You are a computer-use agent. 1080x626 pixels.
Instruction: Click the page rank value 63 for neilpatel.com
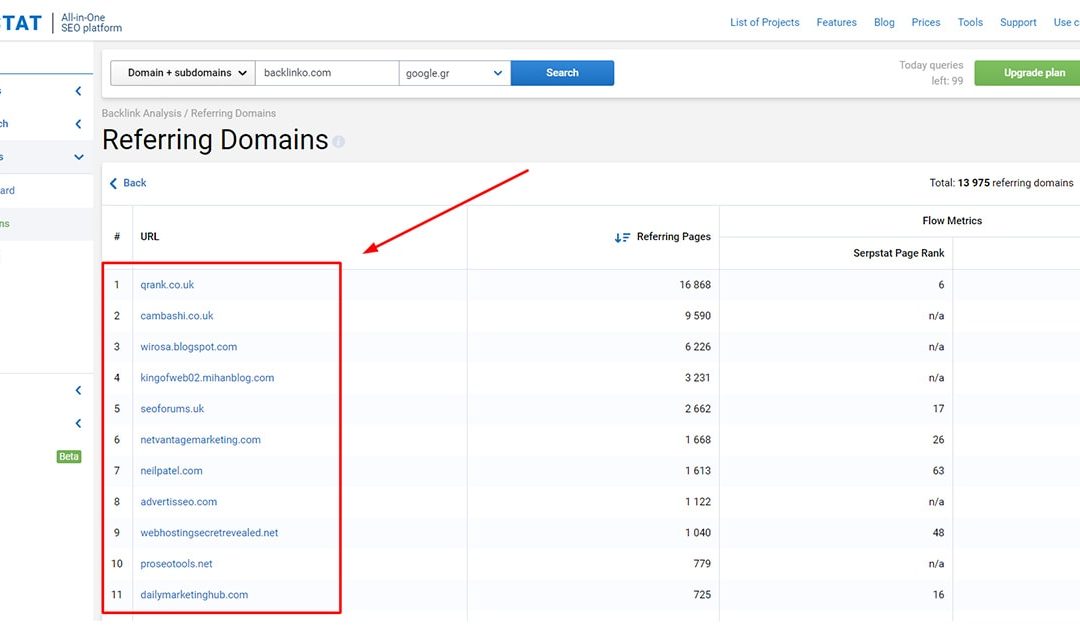point(938,471)
